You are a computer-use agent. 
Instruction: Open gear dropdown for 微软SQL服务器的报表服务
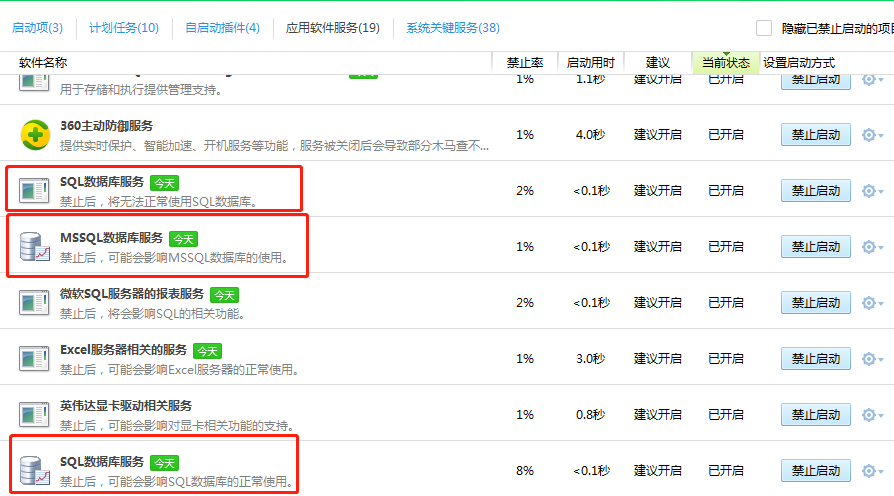(872, 303)
